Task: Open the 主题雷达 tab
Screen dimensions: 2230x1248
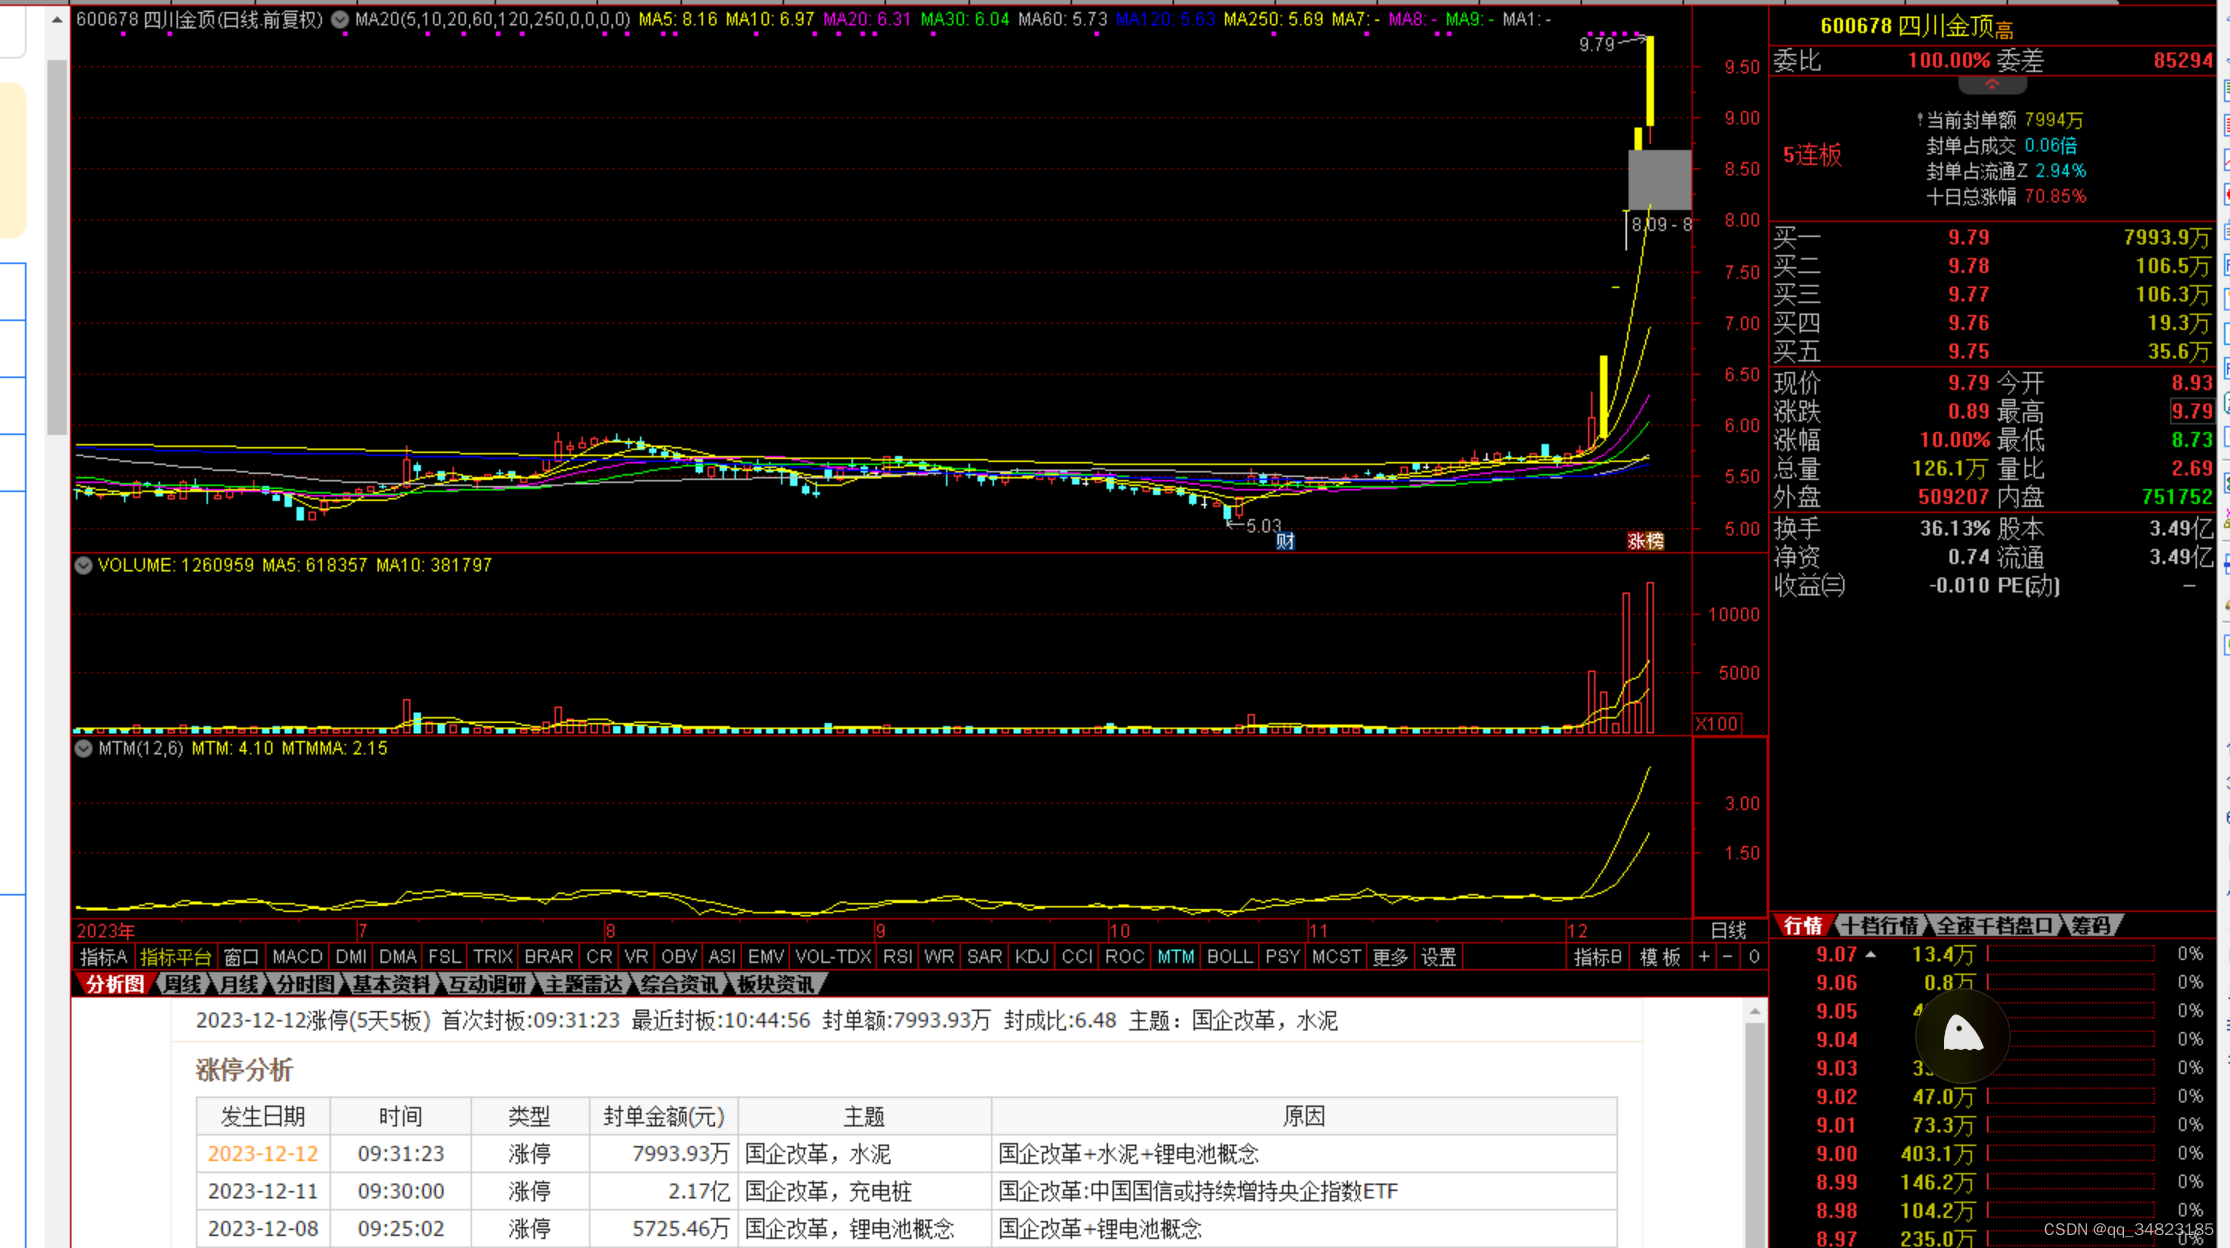Action: click(x=583, y=984)
